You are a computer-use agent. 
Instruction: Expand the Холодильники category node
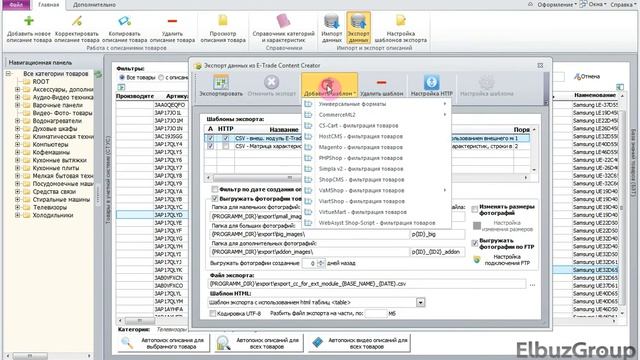(x=18, y=215)
